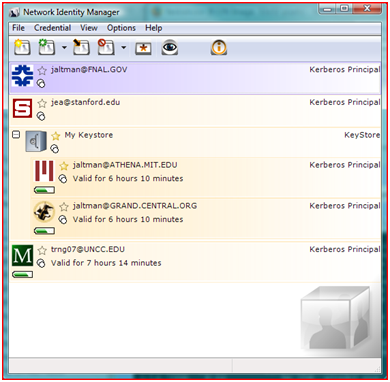Click the MIT logo icon

pos(44,171)
